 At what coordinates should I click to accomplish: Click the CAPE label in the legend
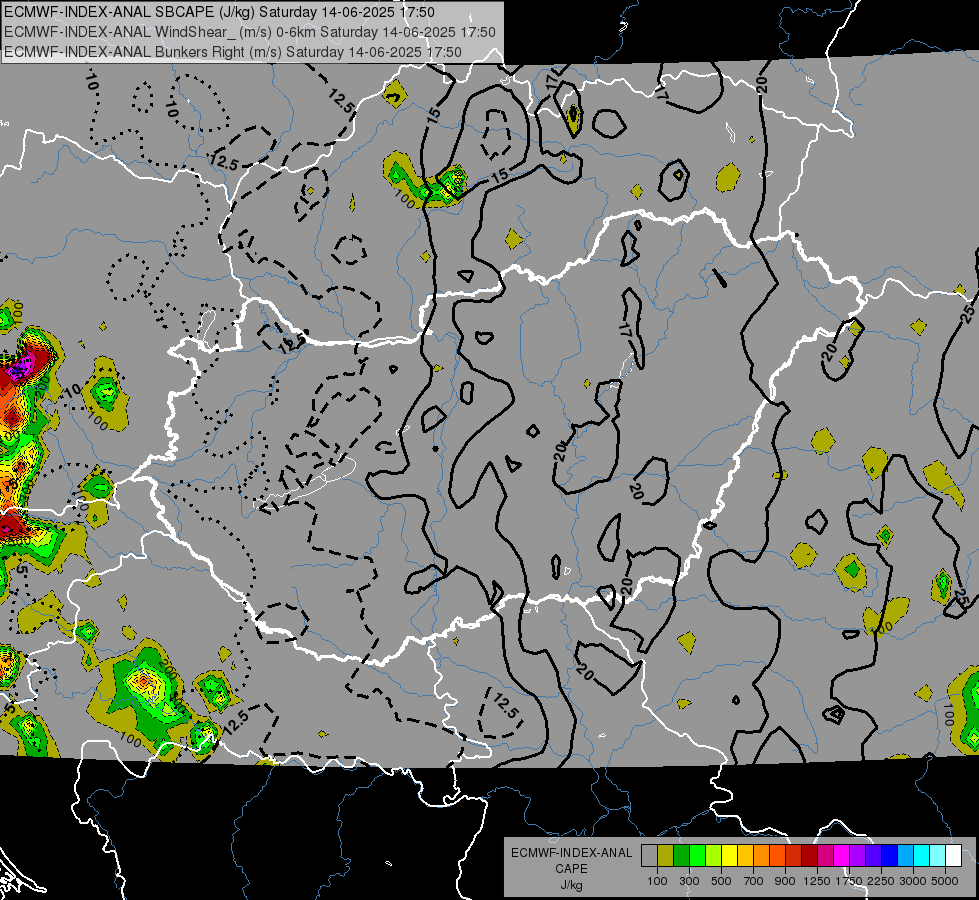[571, 869]
